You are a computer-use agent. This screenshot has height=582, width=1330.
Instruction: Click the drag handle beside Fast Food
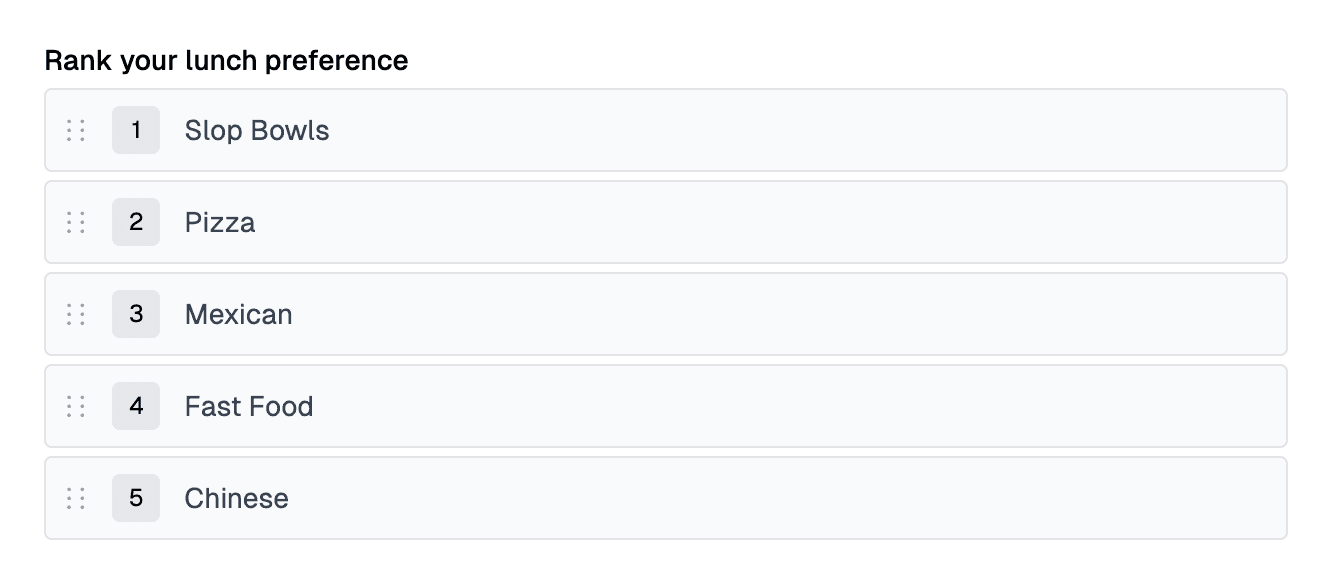coord(75,406)
